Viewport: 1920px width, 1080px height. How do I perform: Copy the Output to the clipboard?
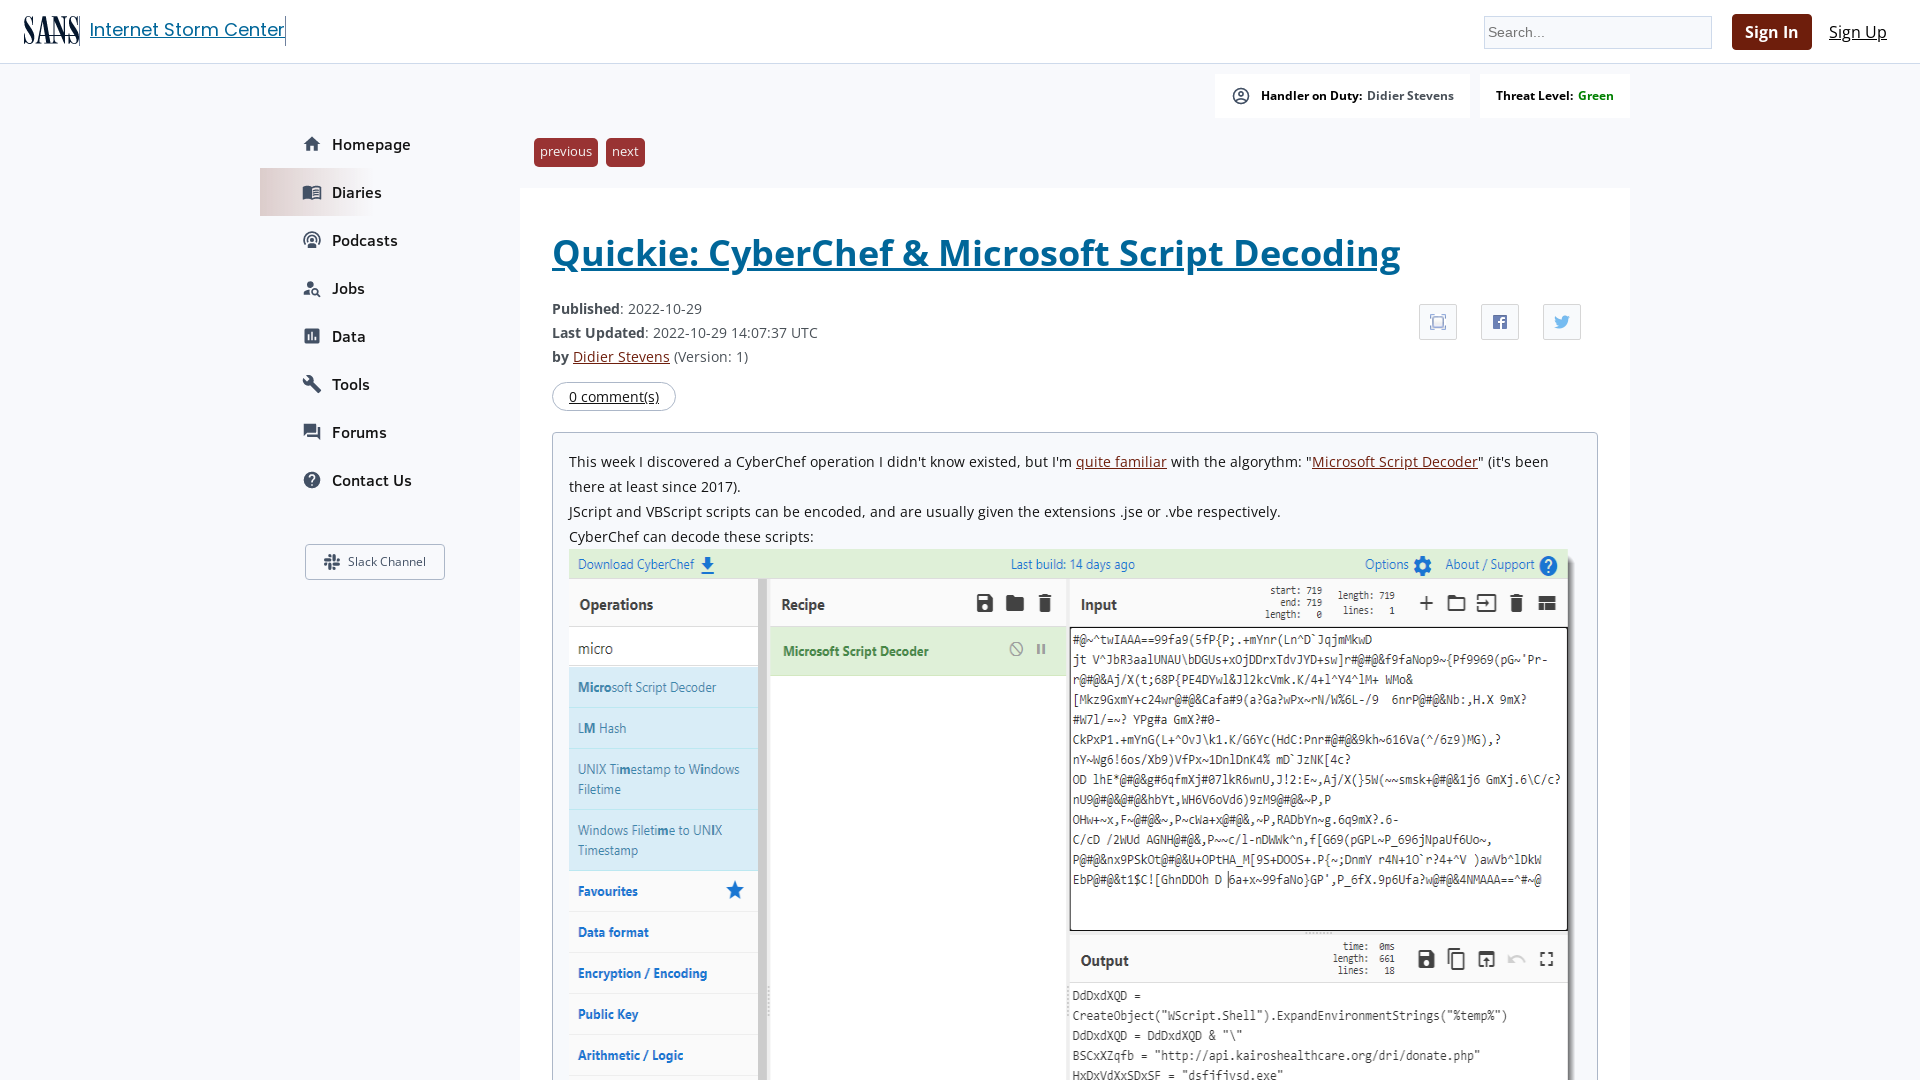pyautogui.click(x=1455, y=958)
